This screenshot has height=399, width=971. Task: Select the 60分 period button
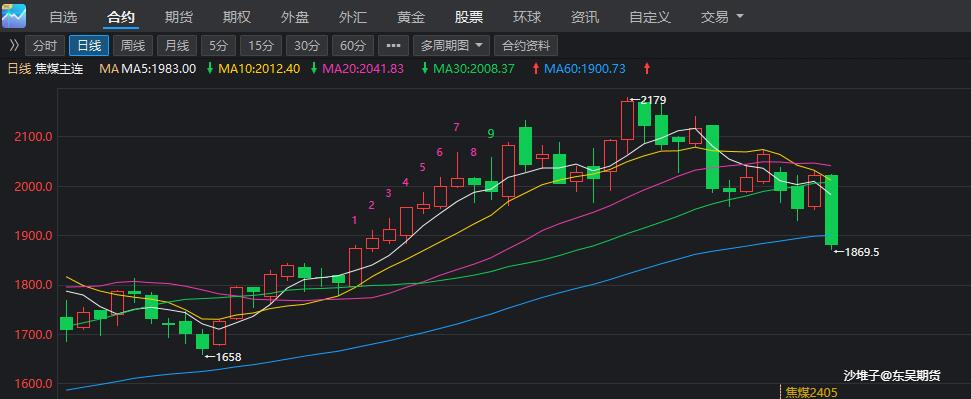(353, 45)
